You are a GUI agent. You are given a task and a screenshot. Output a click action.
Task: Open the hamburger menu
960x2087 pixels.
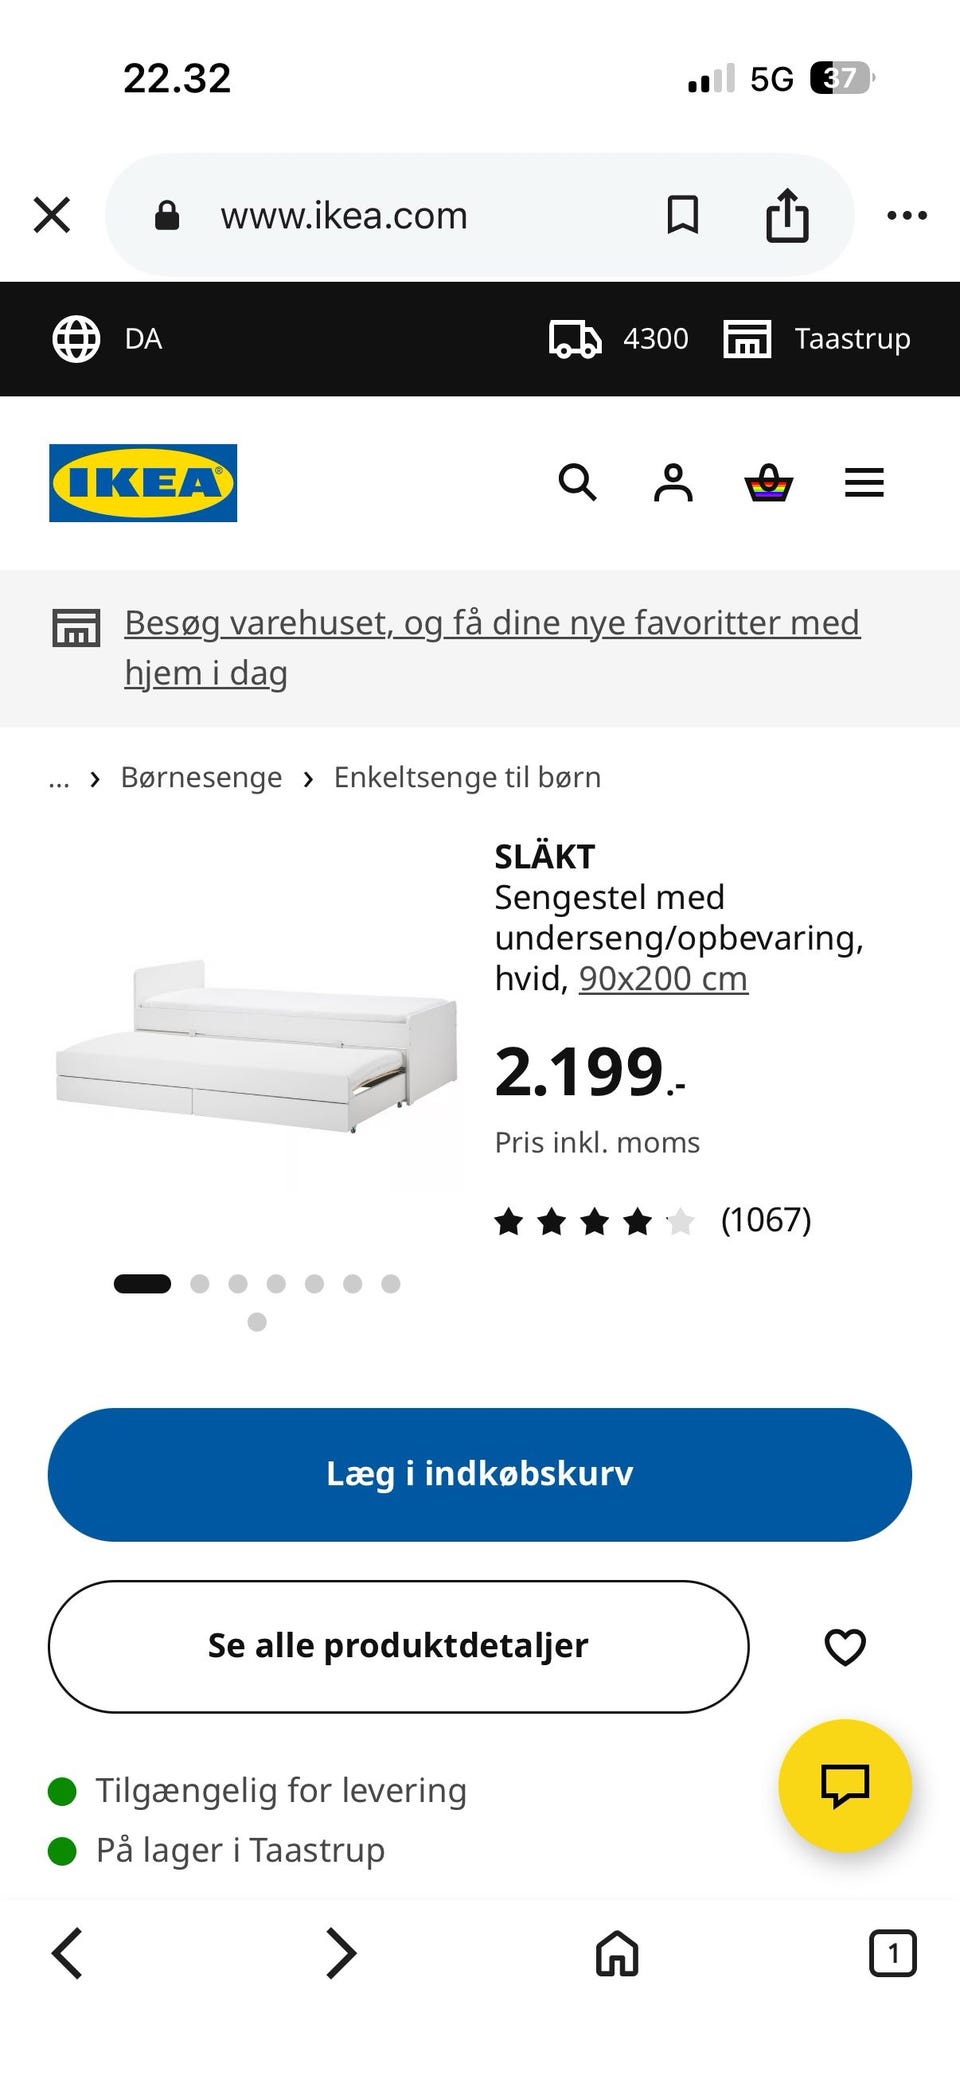pyautogui.click(x=864, y=483)
